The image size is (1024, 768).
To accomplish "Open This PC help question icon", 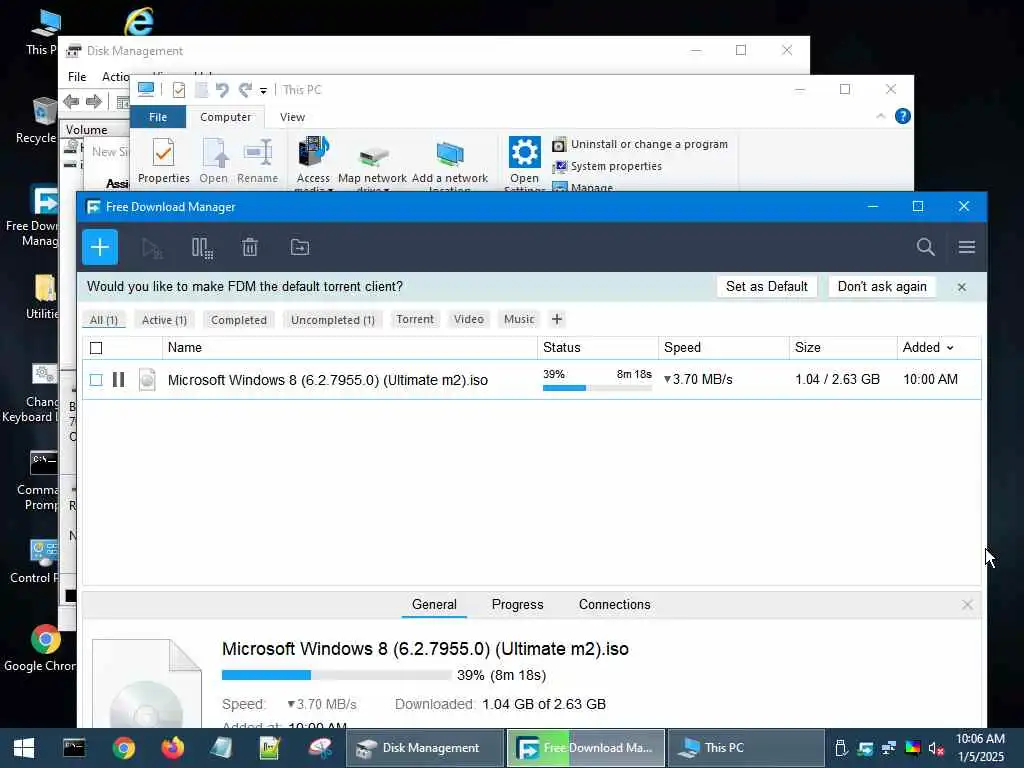I will pos(903,116).
